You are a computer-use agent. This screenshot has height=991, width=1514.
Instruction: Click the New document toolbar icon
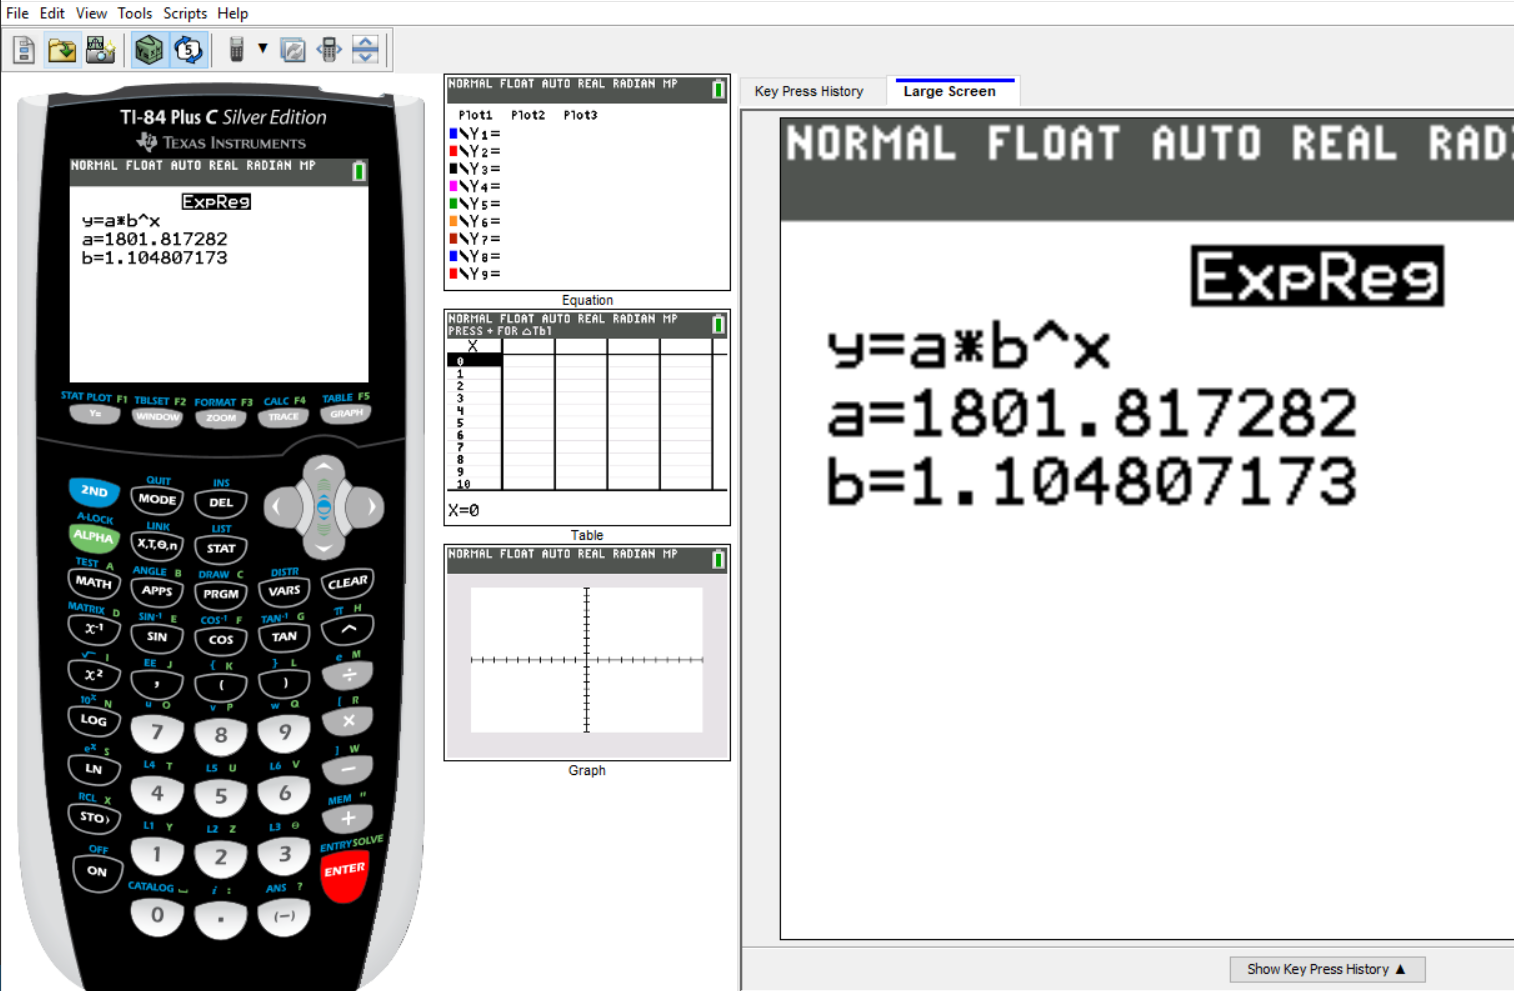(24, 49)
